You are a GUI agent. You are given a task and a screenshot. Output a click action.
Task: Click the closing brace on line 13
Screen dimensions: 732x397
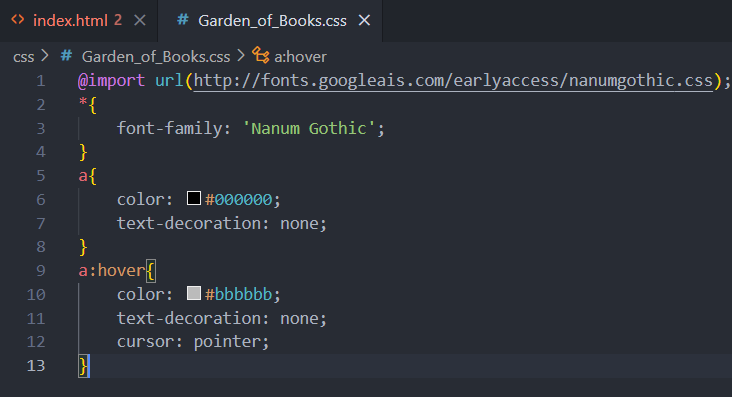(x=83, y=366)
